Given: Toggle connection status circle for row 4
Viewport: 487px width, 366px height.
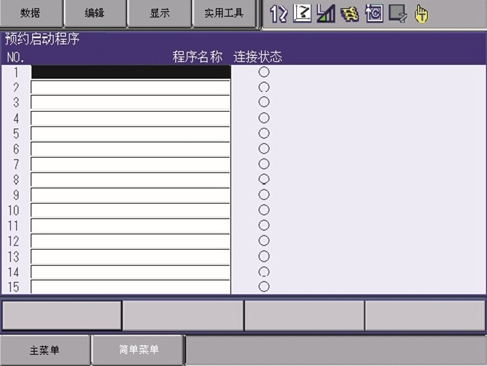Looking at the screenshot, I should (x=264, y=118).
